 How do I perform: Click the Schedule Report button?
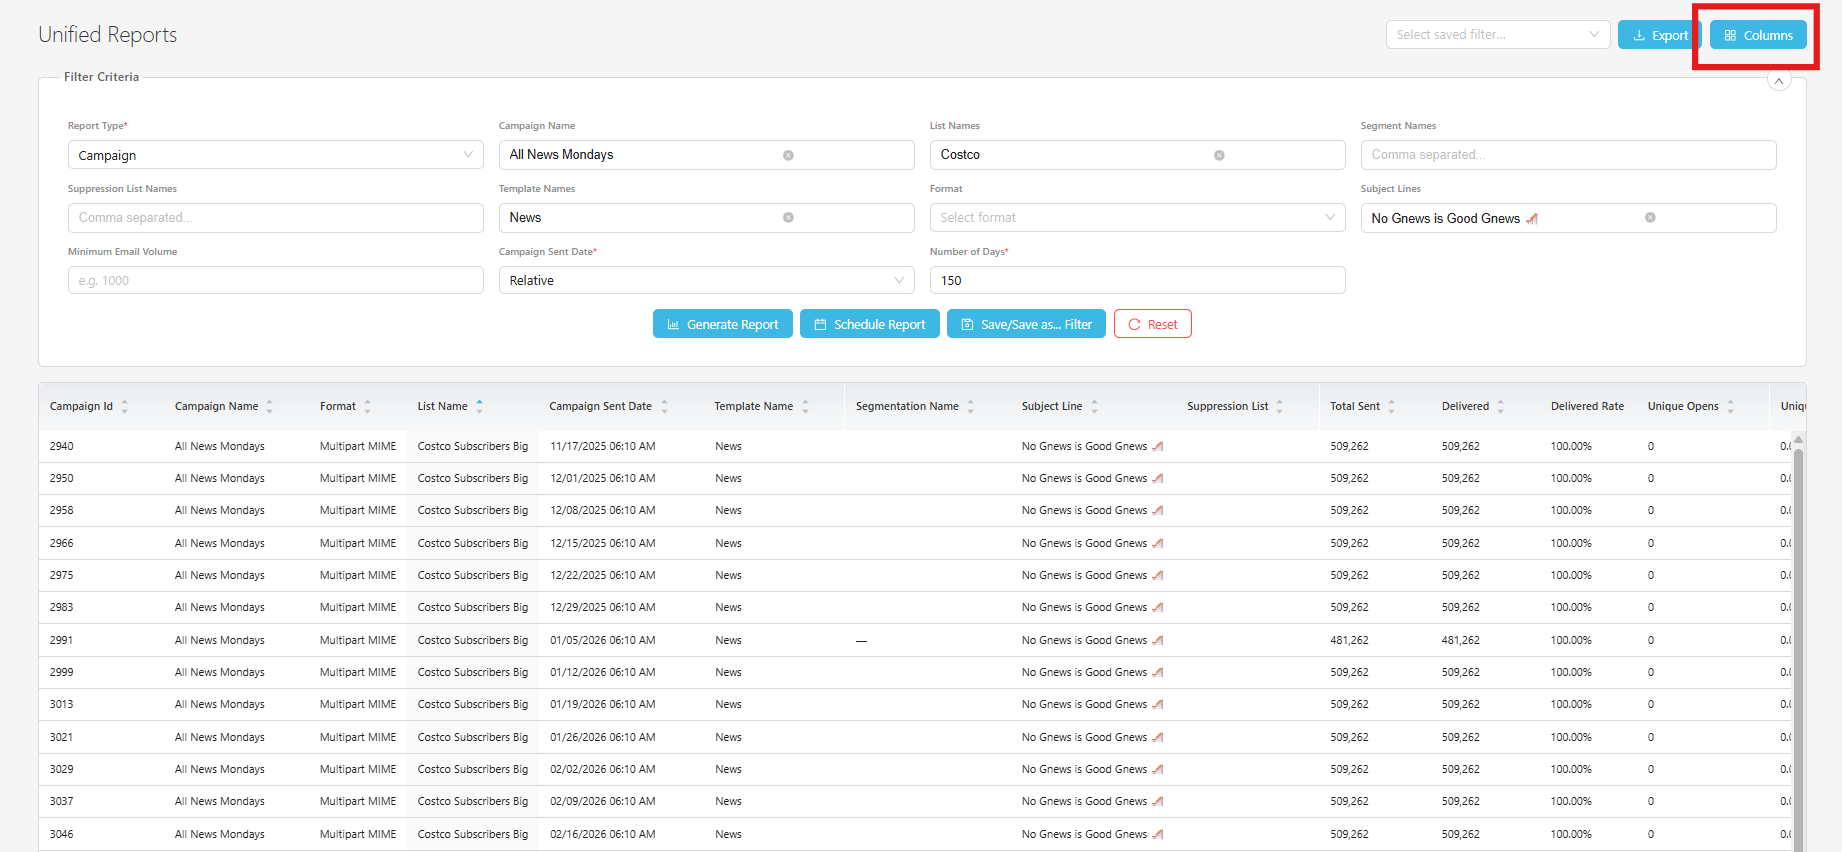pos(869,325)
